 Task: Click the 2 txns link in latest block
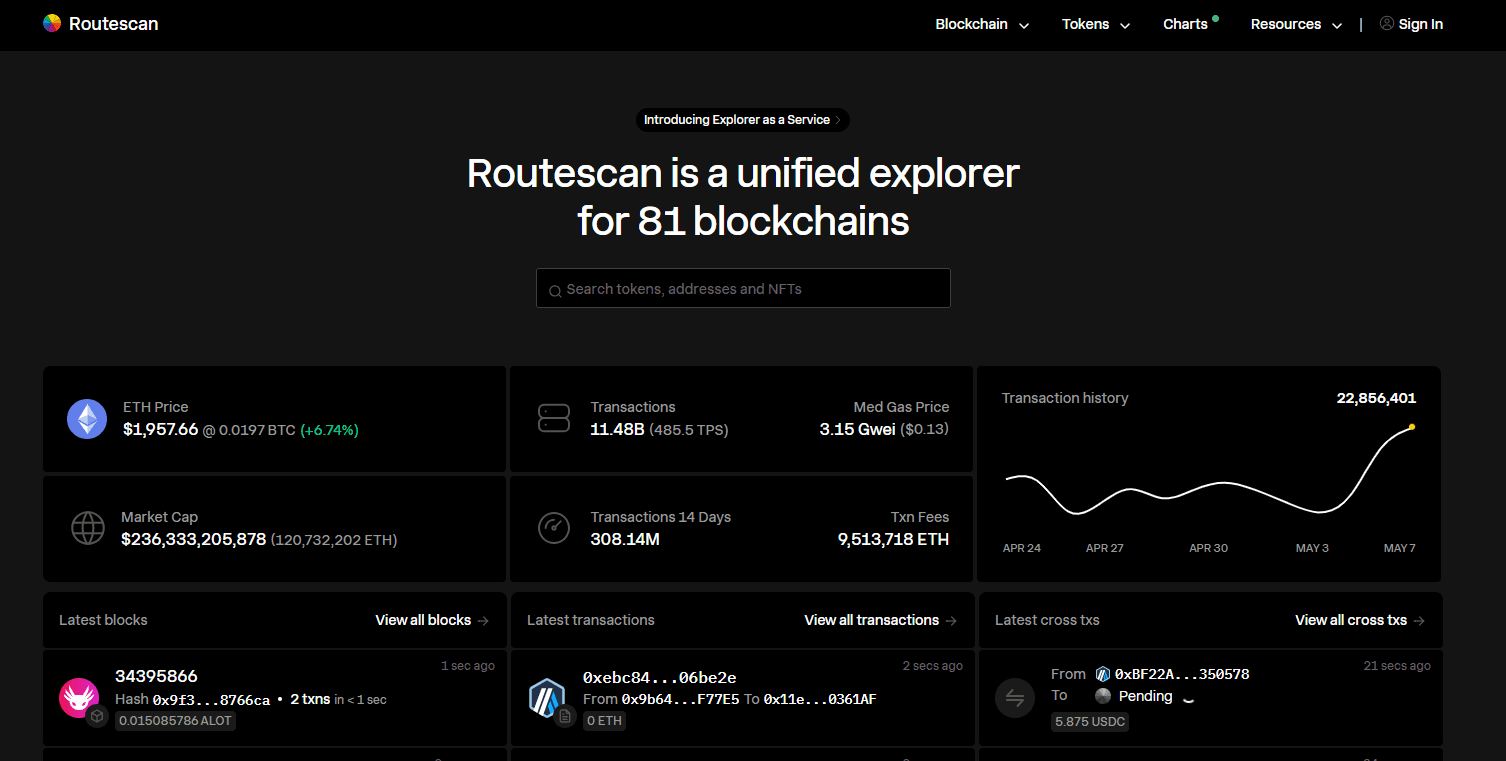click(310, 699)
